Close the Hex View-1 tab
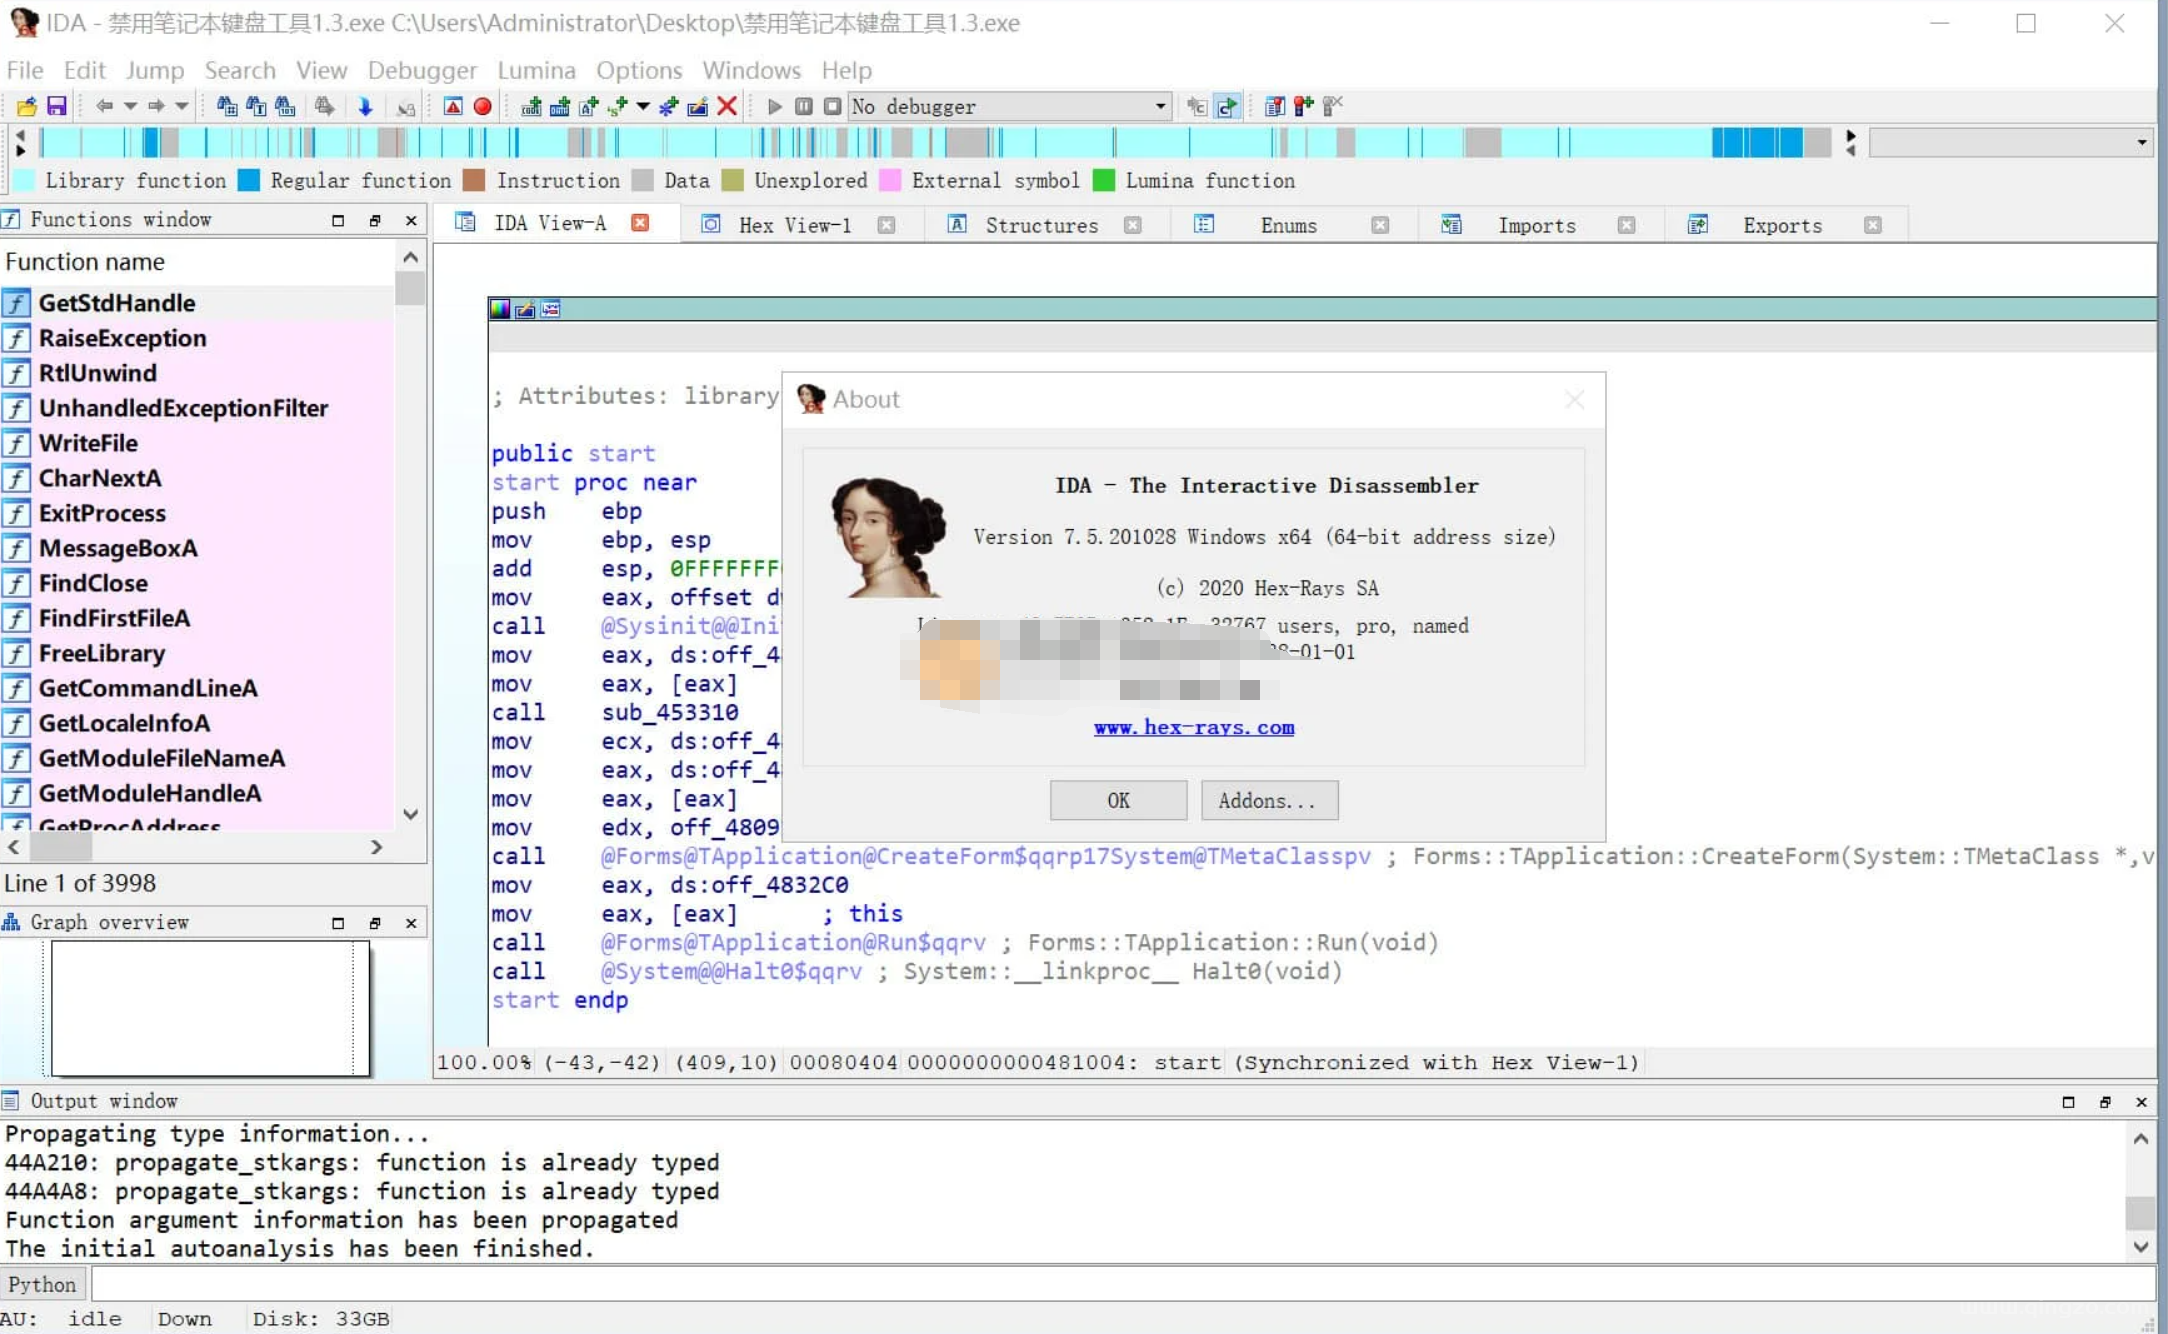This screenshot has height=1334, width=2168. point(886,225)
